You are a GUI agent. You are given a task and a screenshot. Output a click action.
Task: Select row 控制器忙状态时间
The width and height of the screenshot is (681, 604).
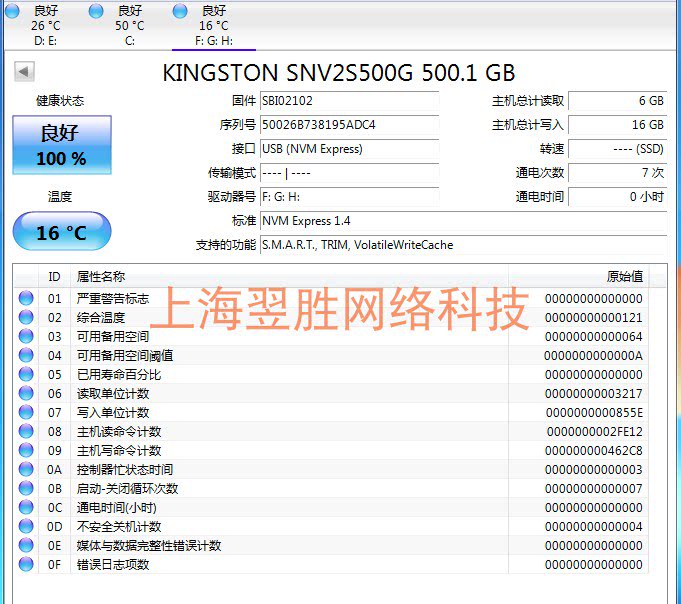pos(331,469)
